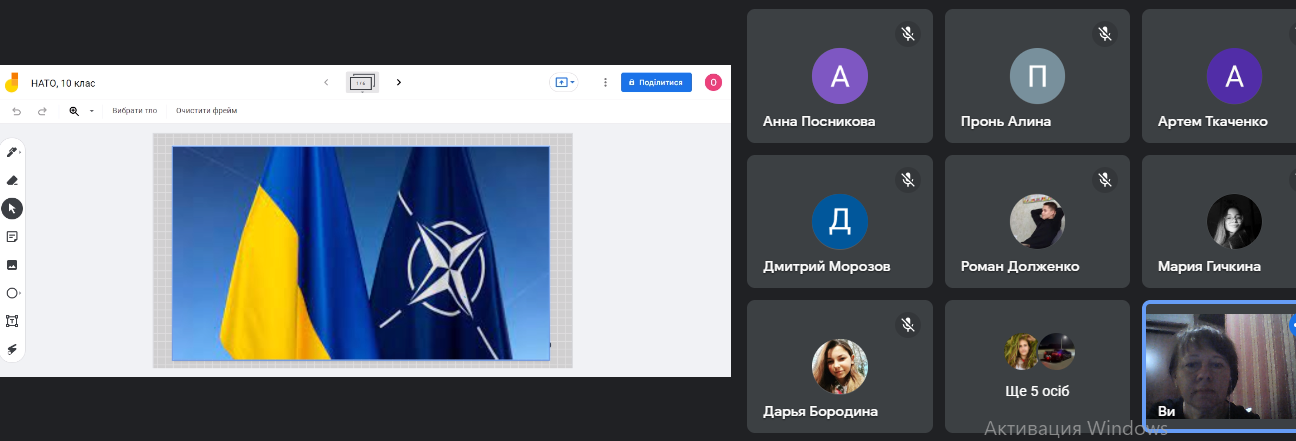Open zoom level dropdown arrow

point(91,111)
